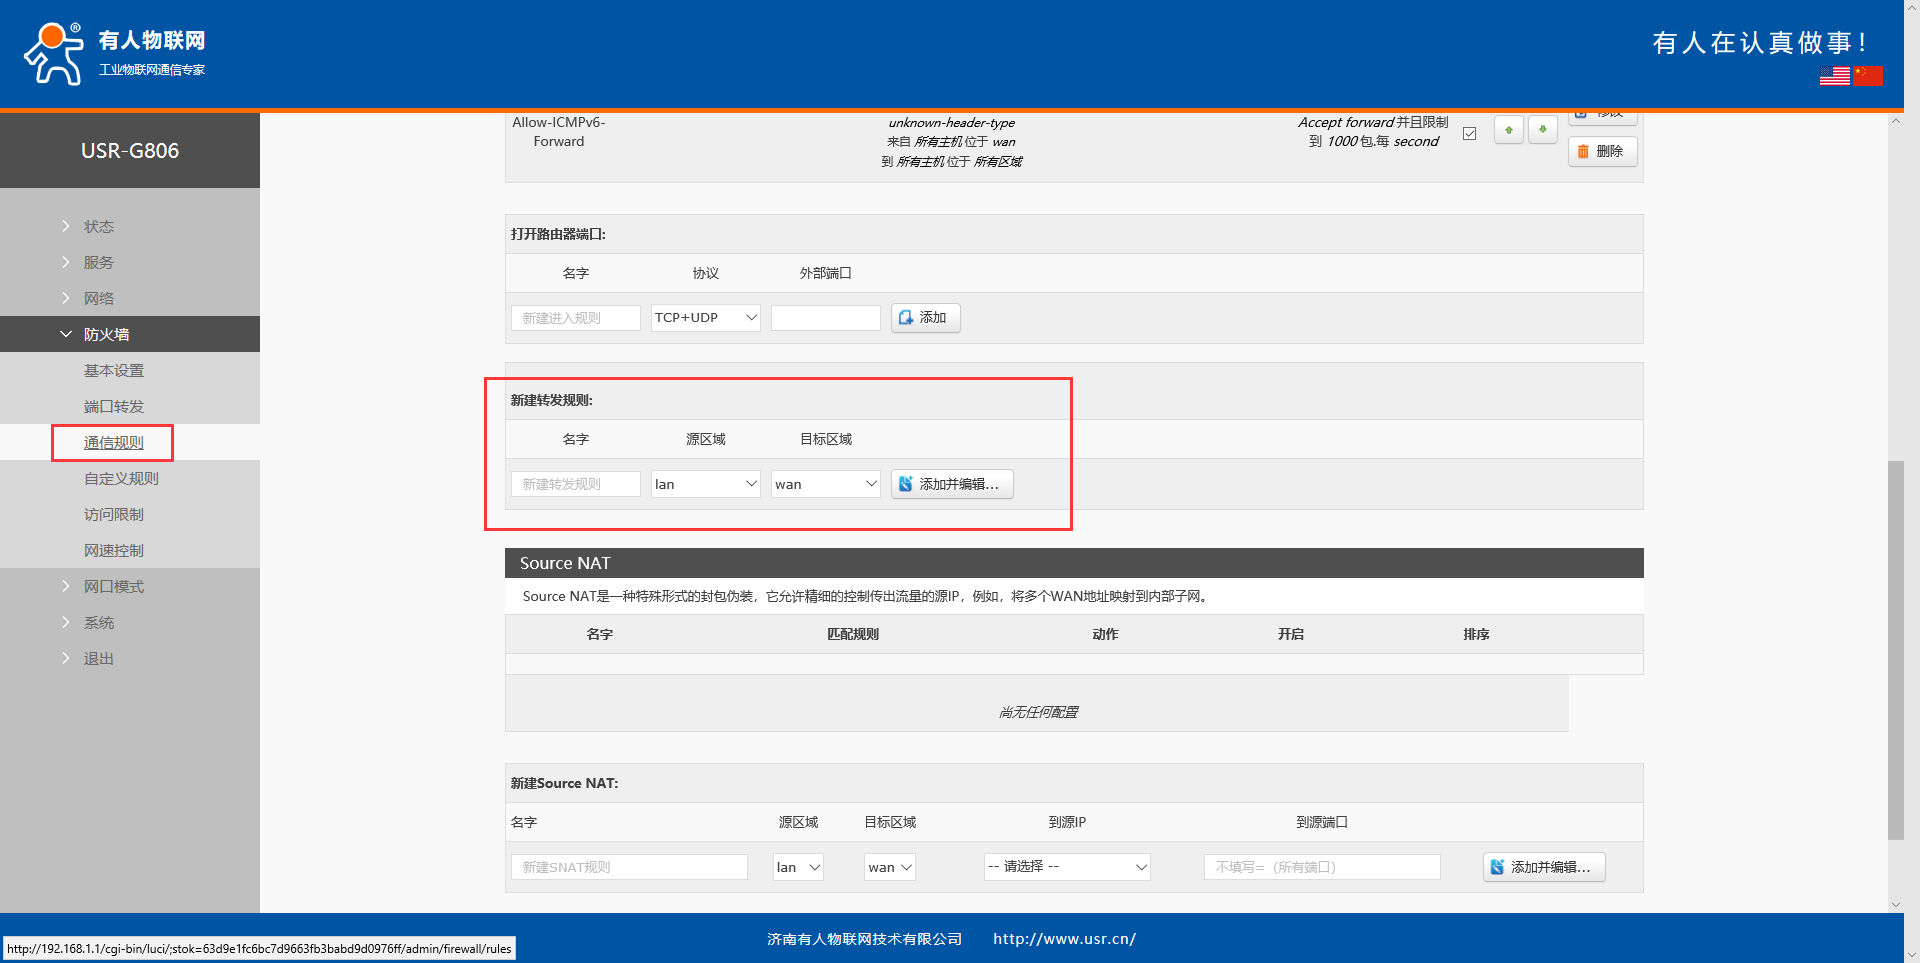Open forwarding rule target zone wan dropdown
1920x963 pixels.
coord(825,484)
